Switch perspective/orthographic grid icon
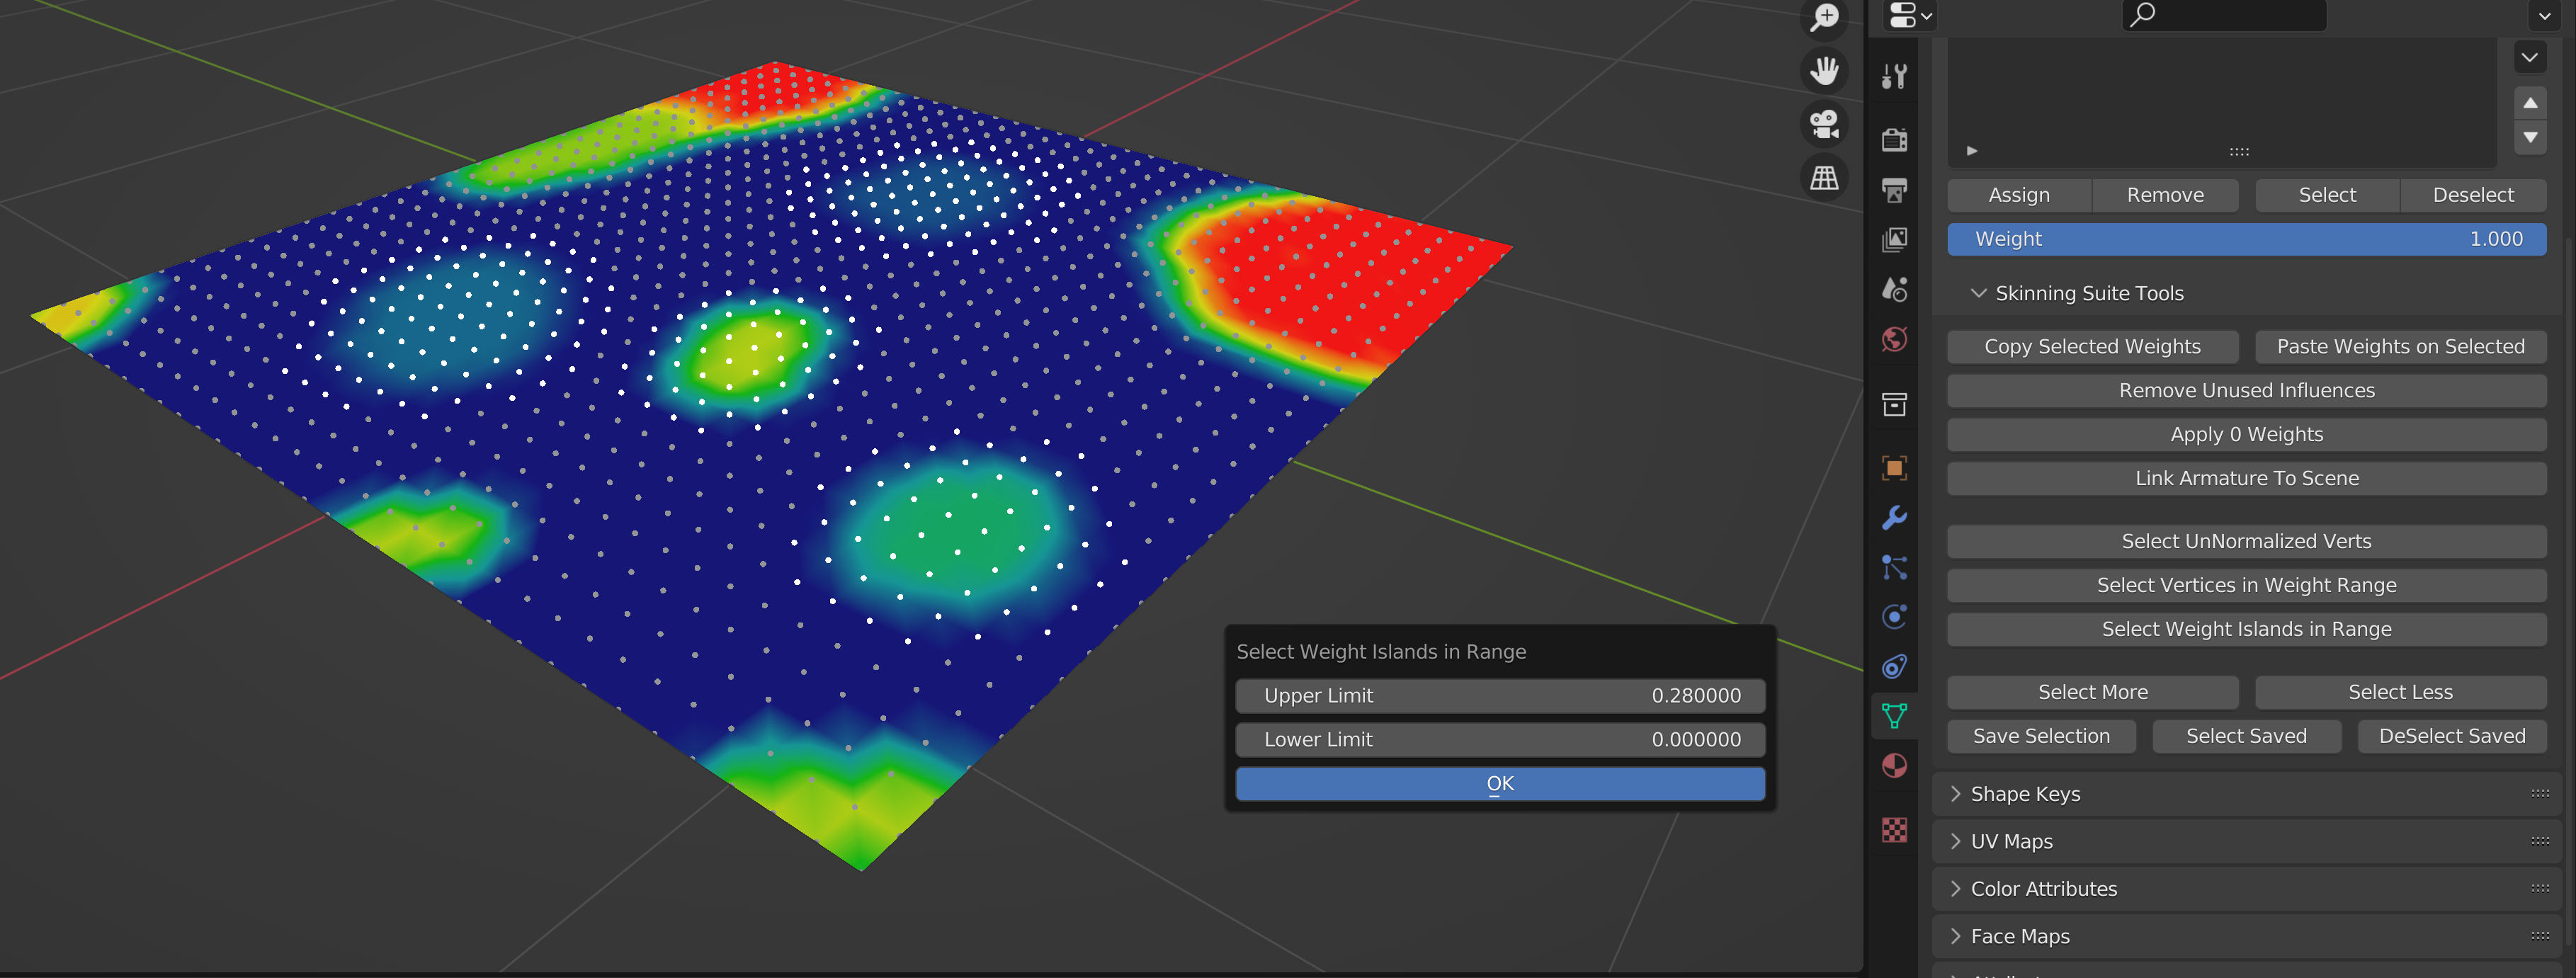Screen dimensions: 2576x978 [1825, 178]
